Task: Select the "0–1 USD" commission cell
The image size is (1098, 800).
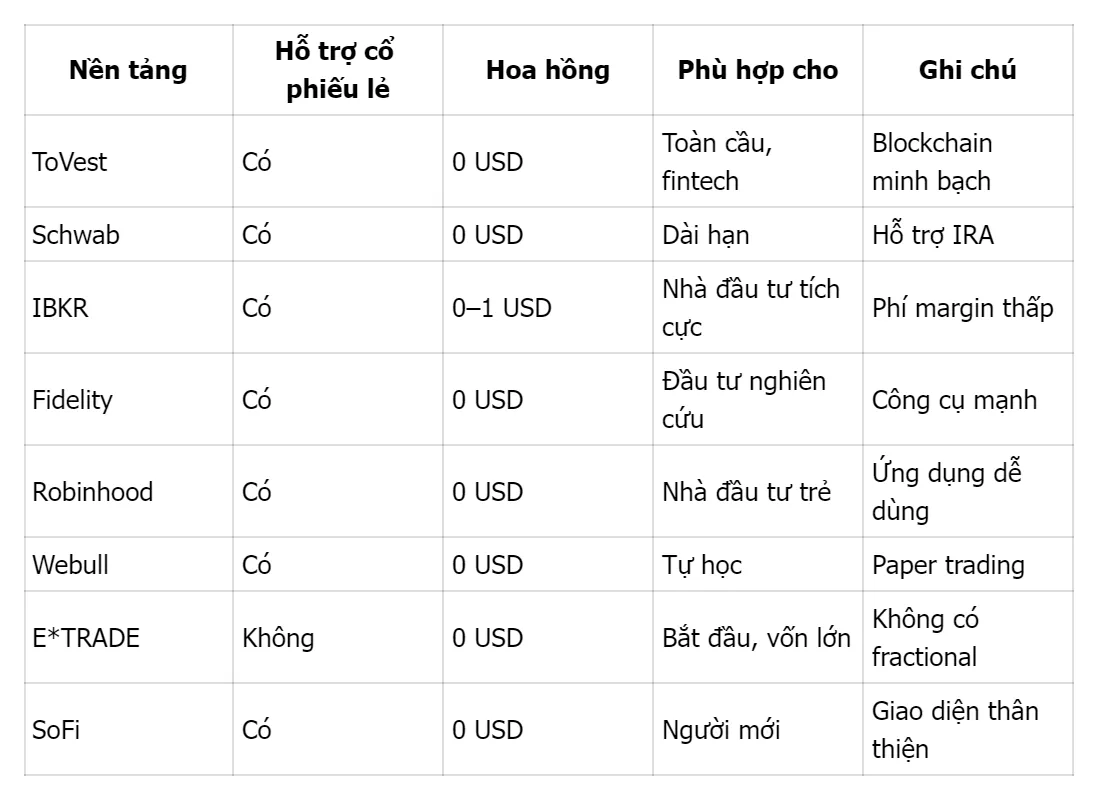Action: pyautogui.click(x=501, y=308)
